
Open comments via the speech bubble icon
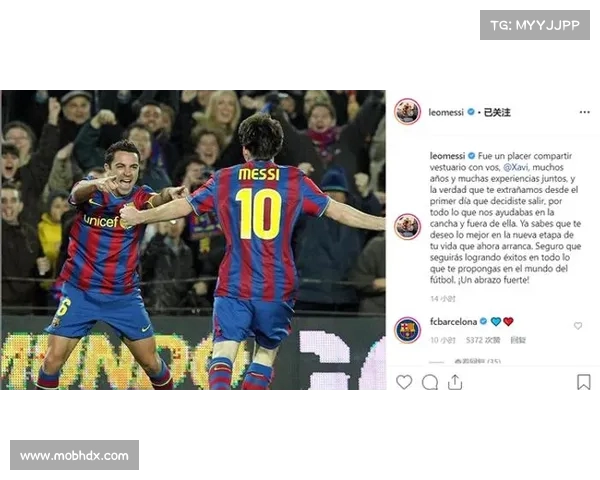coord(430,382)
